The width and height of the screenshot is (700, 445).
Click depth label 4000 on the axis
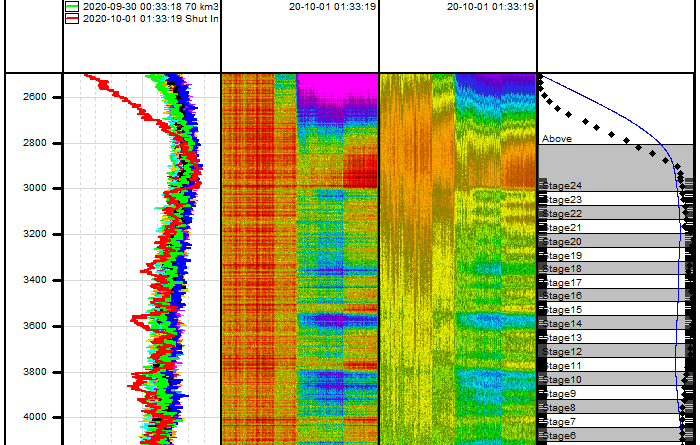pos(35,417)
